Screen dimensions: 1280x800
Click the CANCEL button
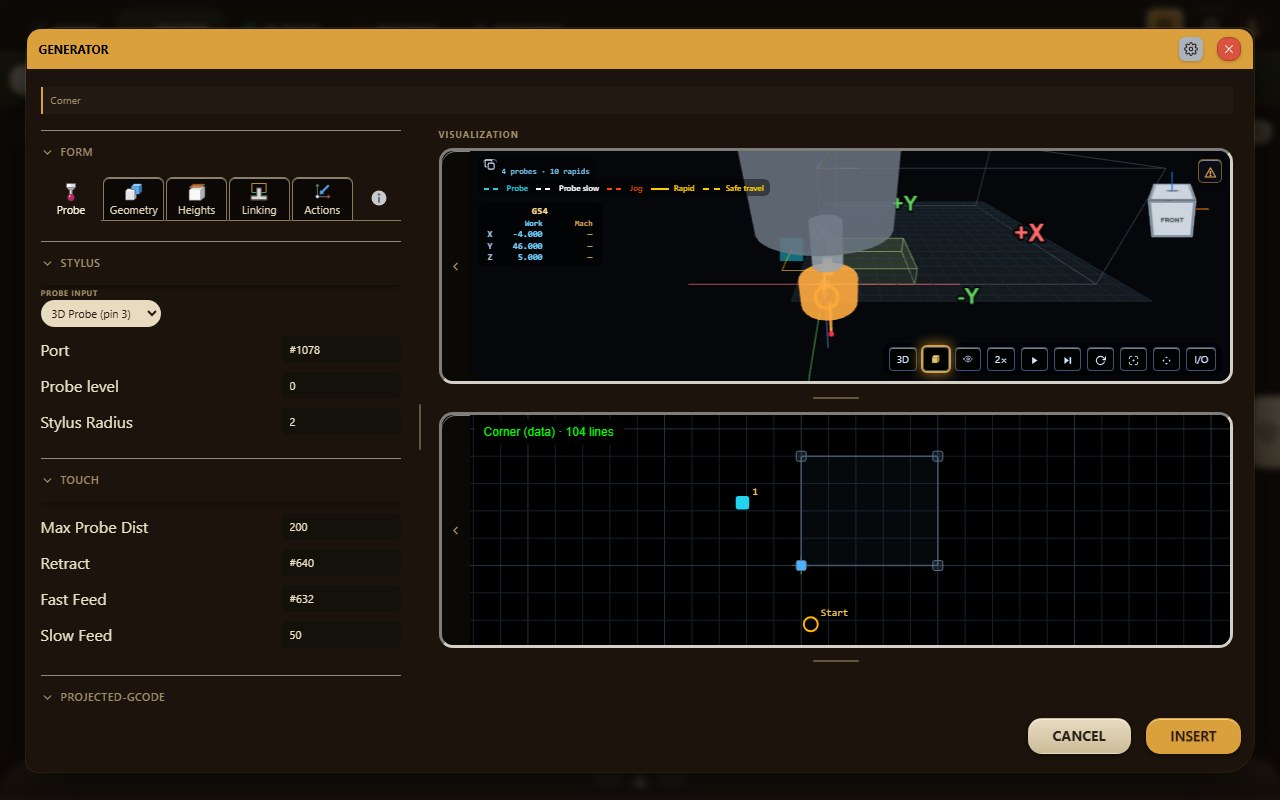[1079, 736]
